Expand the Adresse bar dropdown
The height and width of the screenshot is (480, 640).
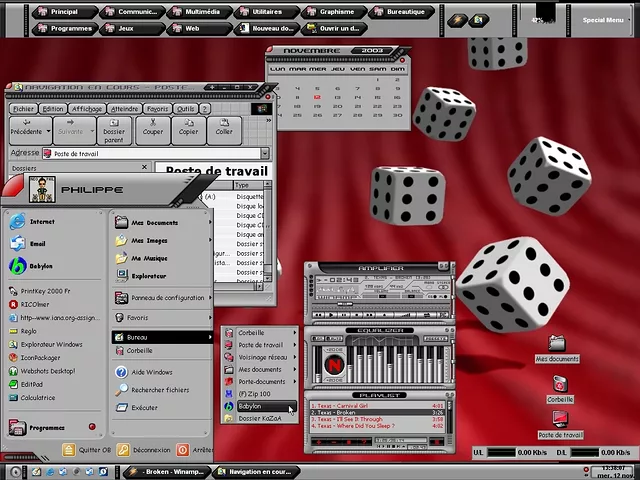[265, 154]
